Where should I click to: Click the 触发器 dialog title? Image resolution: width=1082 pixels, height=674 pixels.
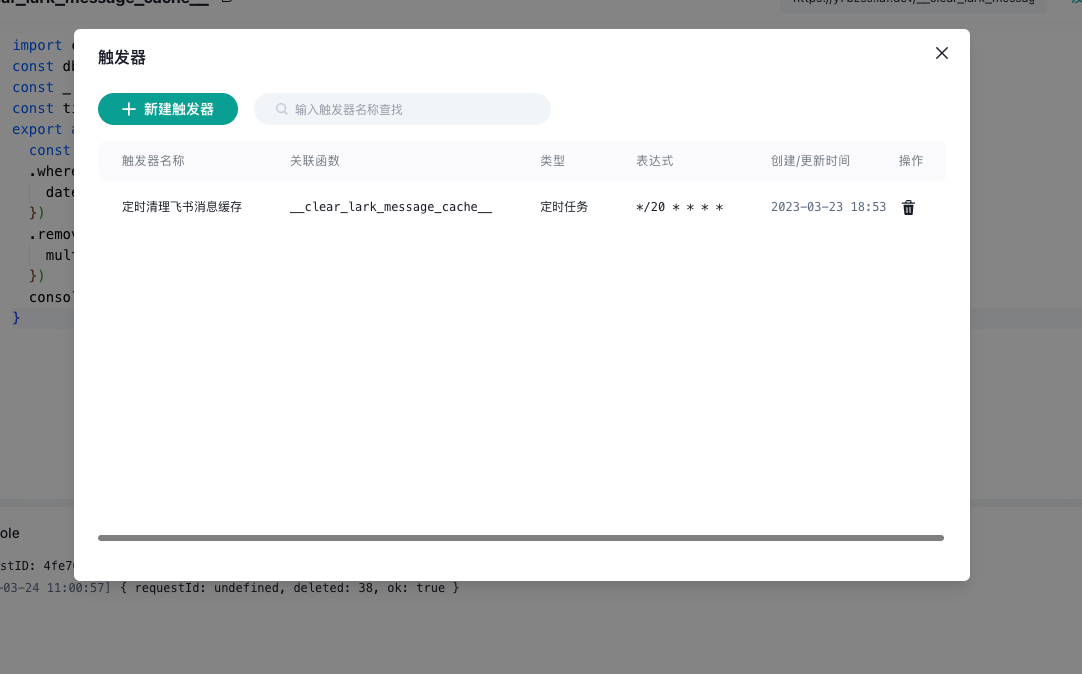122,57
